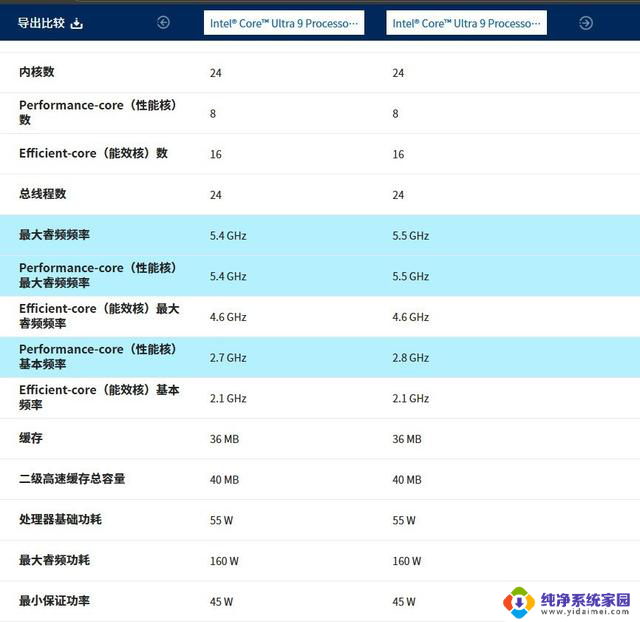Click the download icon beside 导出比较
640x622 pixels.
[77, 23]
